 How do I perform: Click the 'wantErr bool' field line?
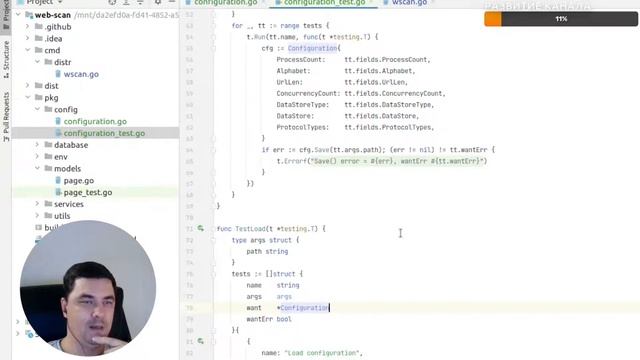[x=269, y=319]
